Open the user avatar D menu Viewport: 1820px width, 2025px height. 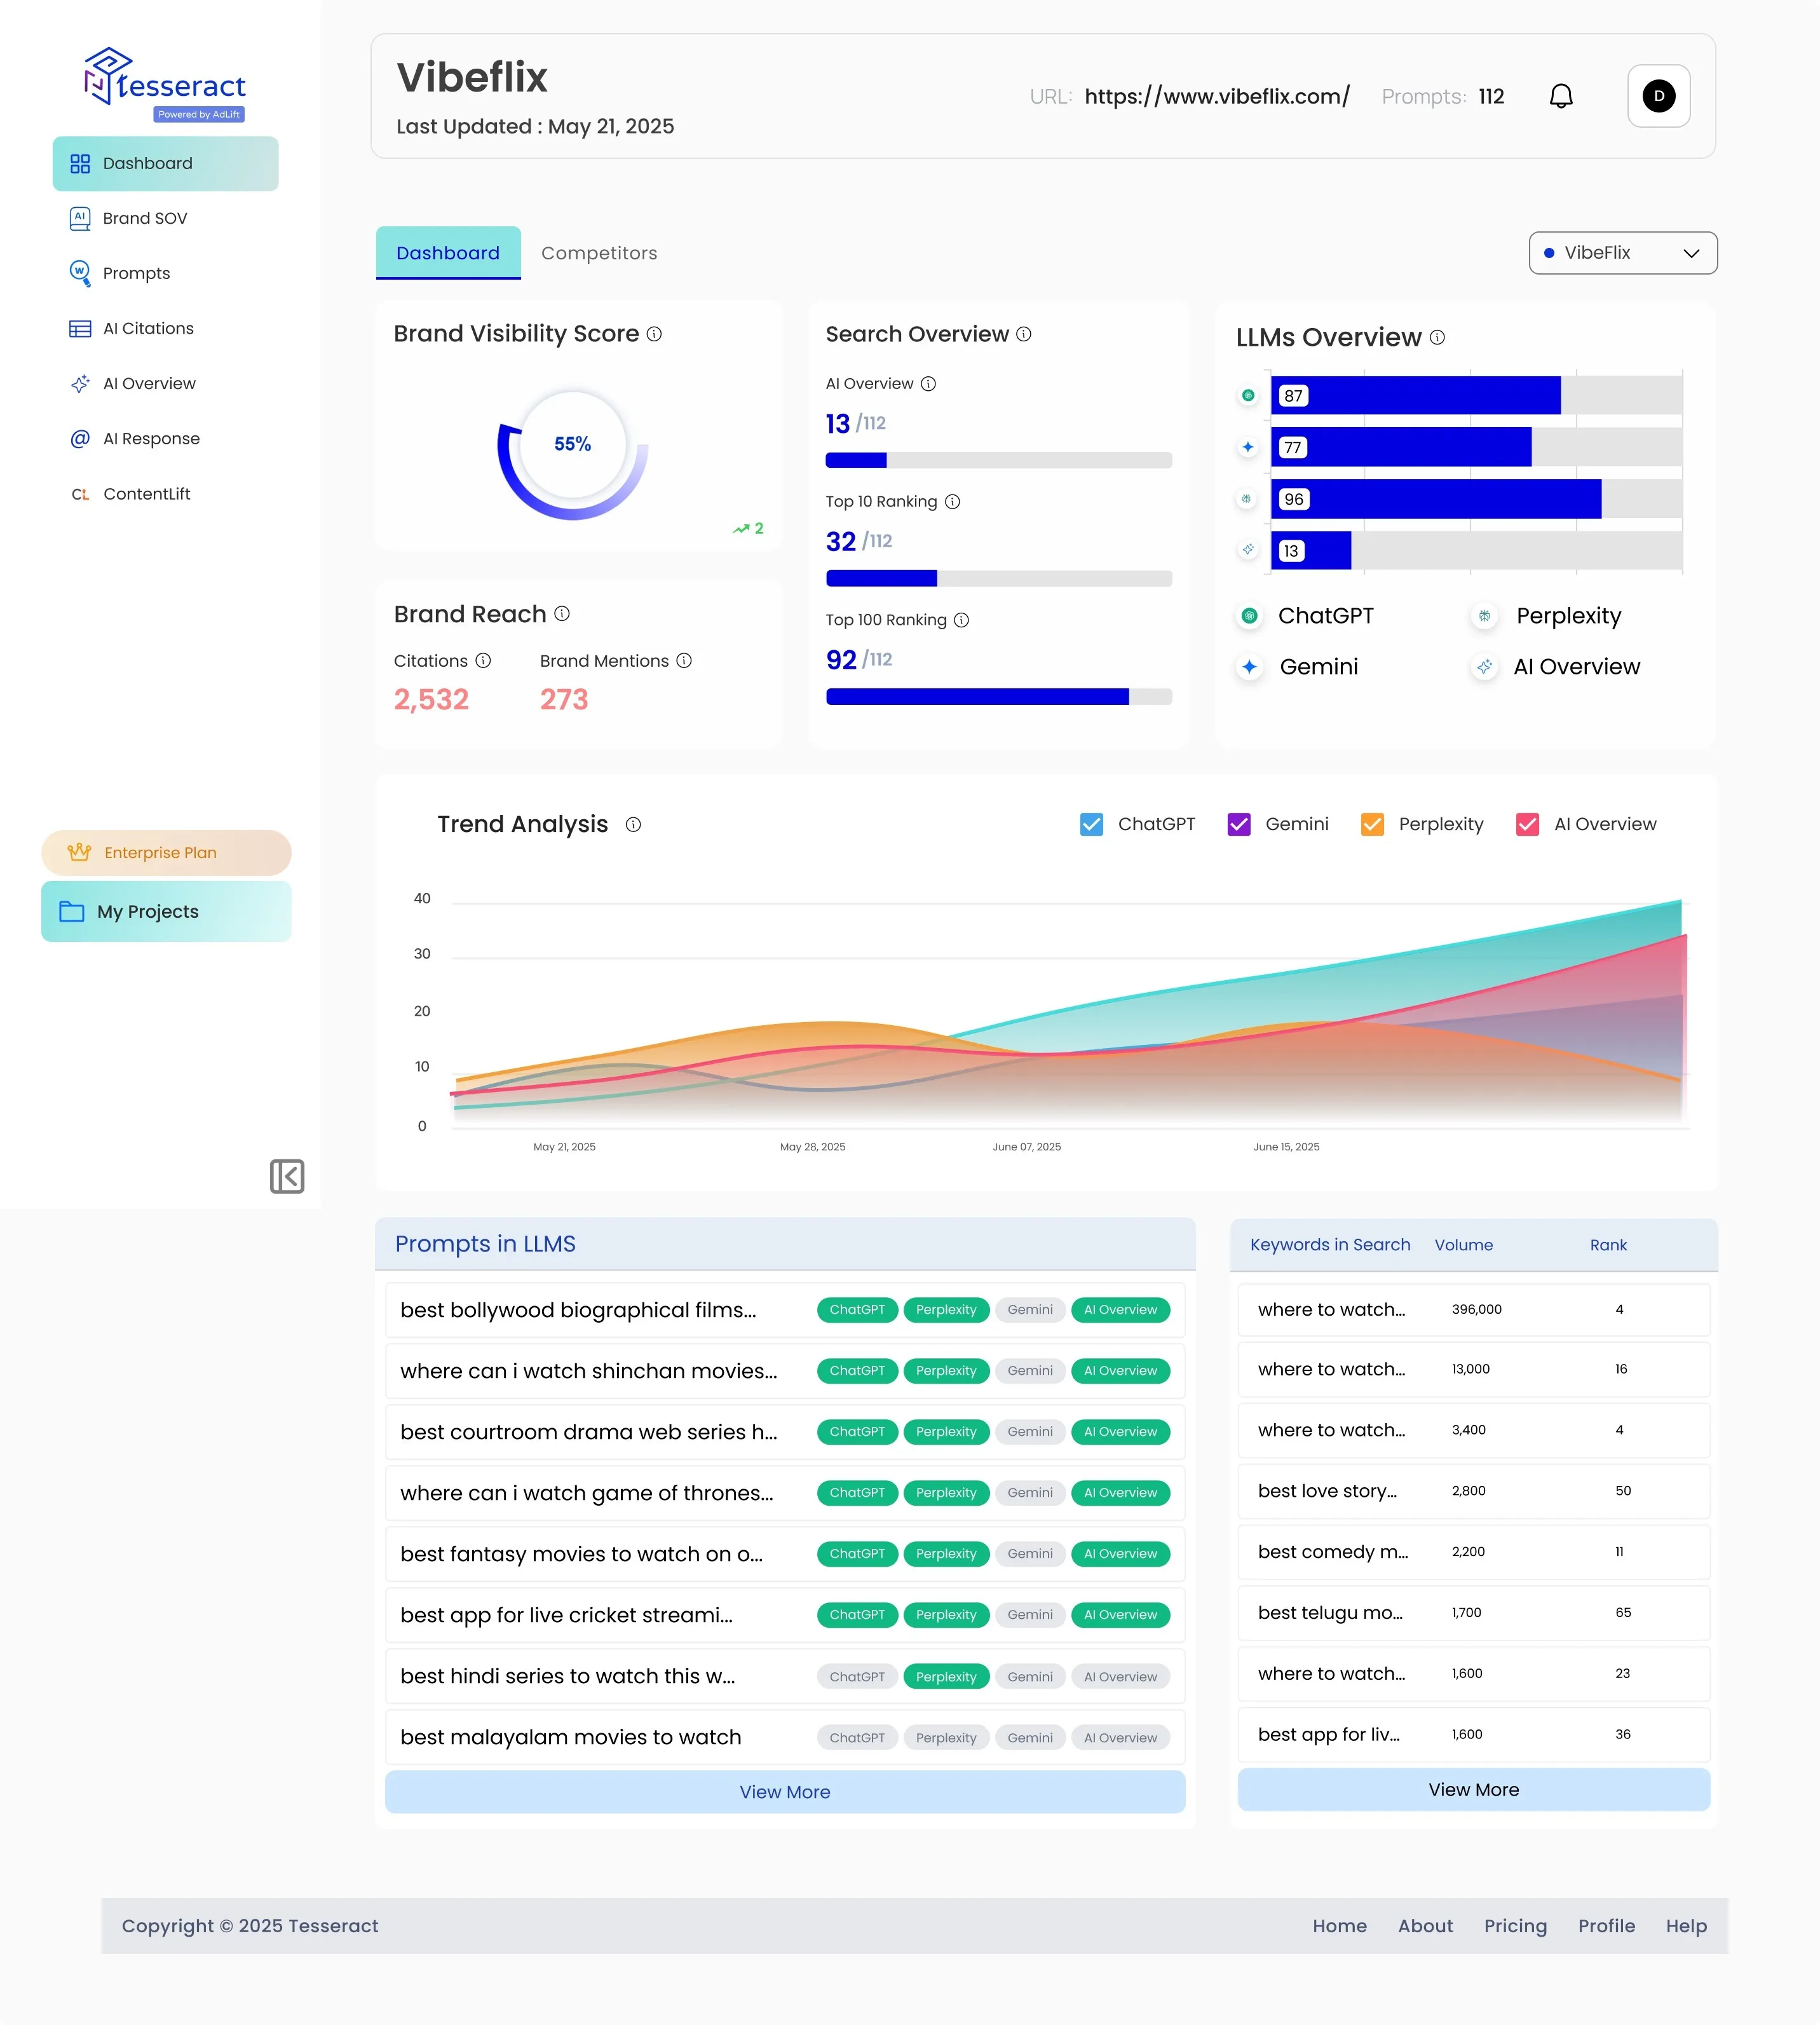point(1658,96)
